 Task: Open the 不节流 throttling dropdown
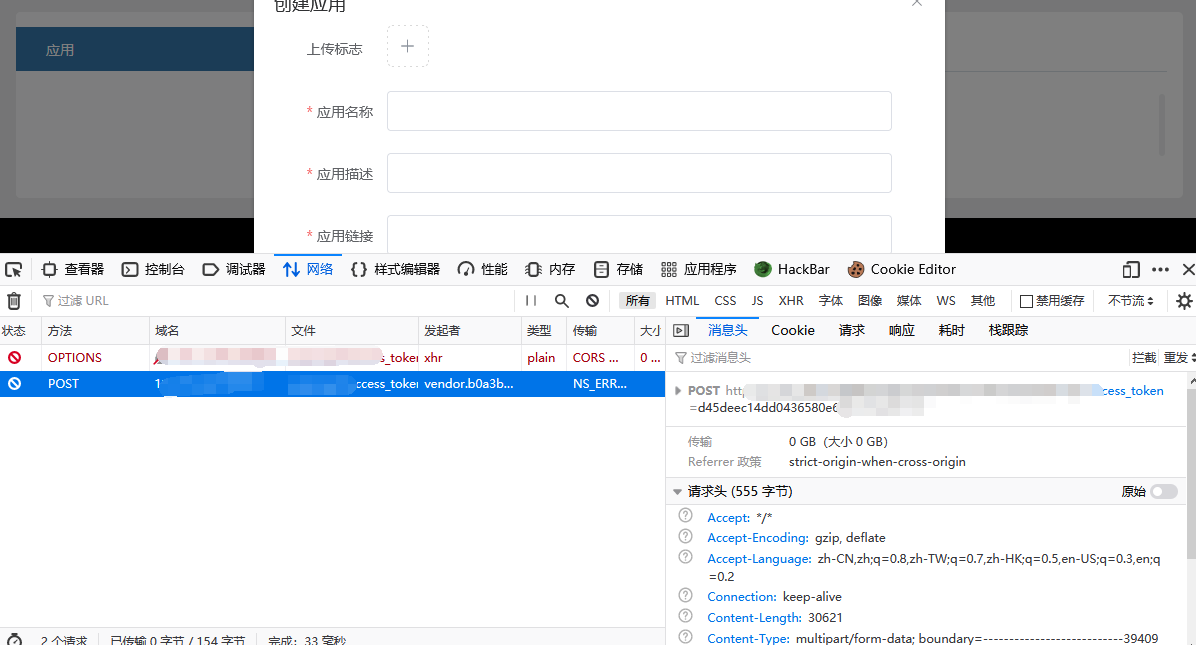click(x=1130, y=300)
